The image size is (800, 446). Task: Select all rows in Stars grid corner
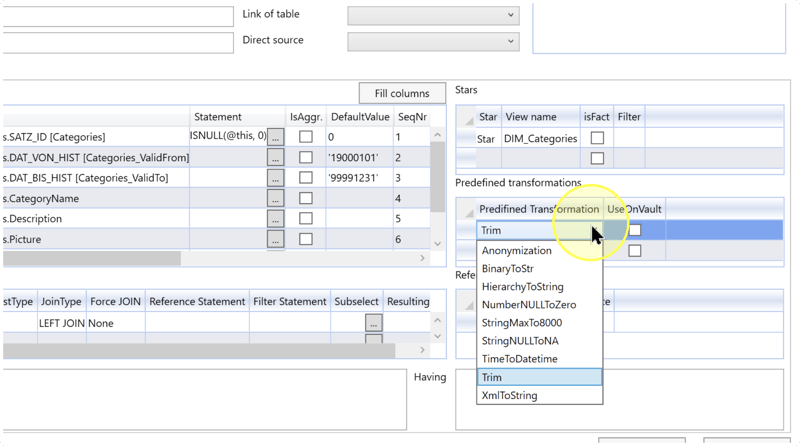coord(466,117)
